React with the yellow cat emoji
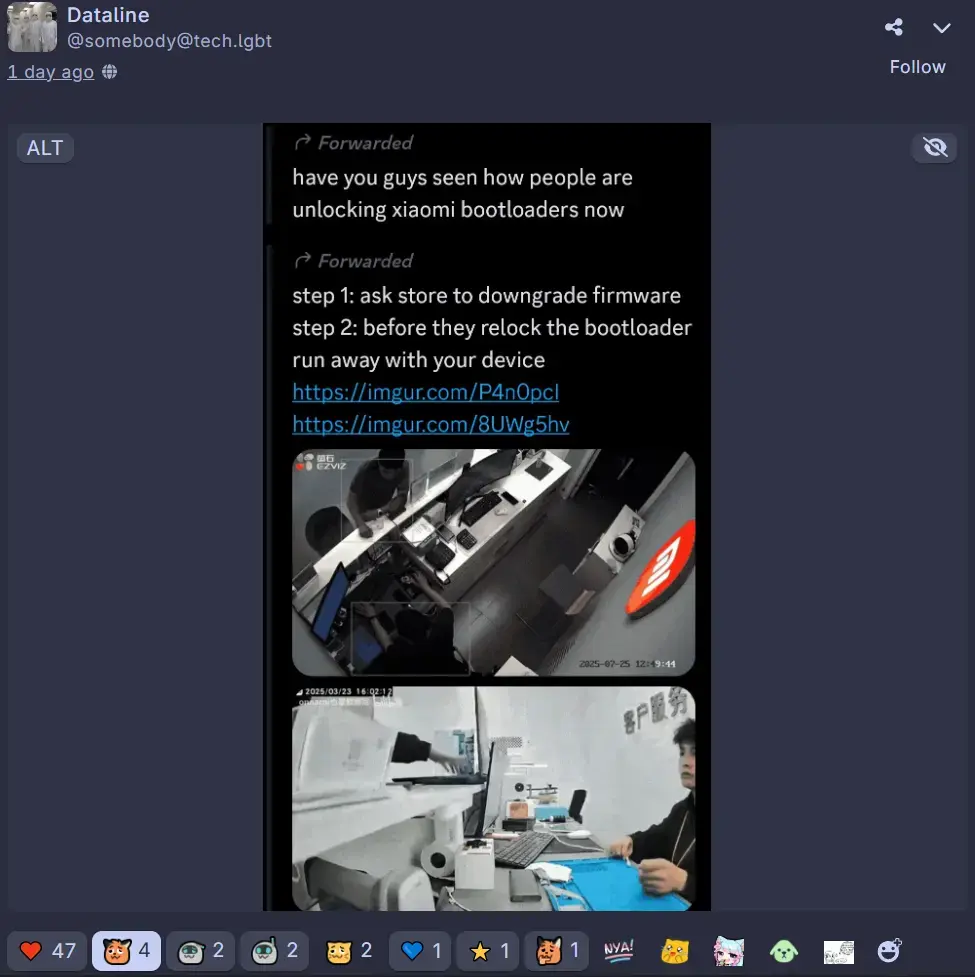The width and height of the screenshot is (975, 977). click(675, 950)
